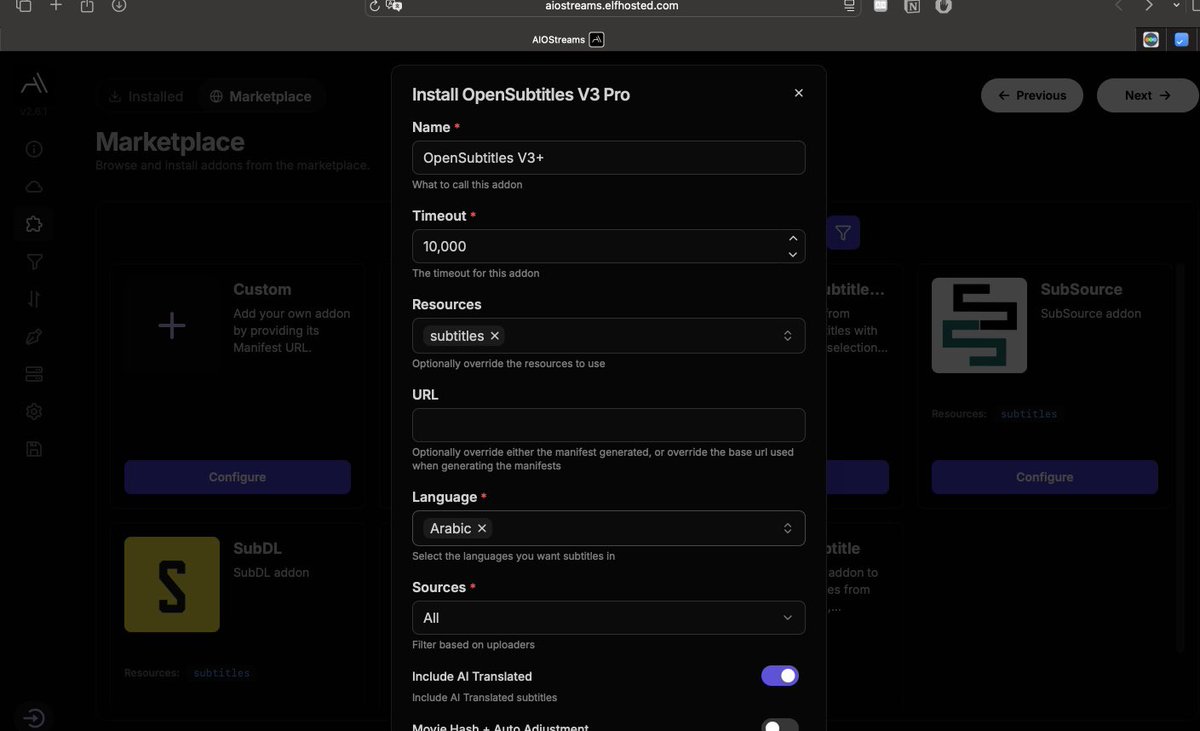The image size is (1200, 731).
Task: Select the puzzle-piece Addons icon in sidebar
Action: [34, 224]
